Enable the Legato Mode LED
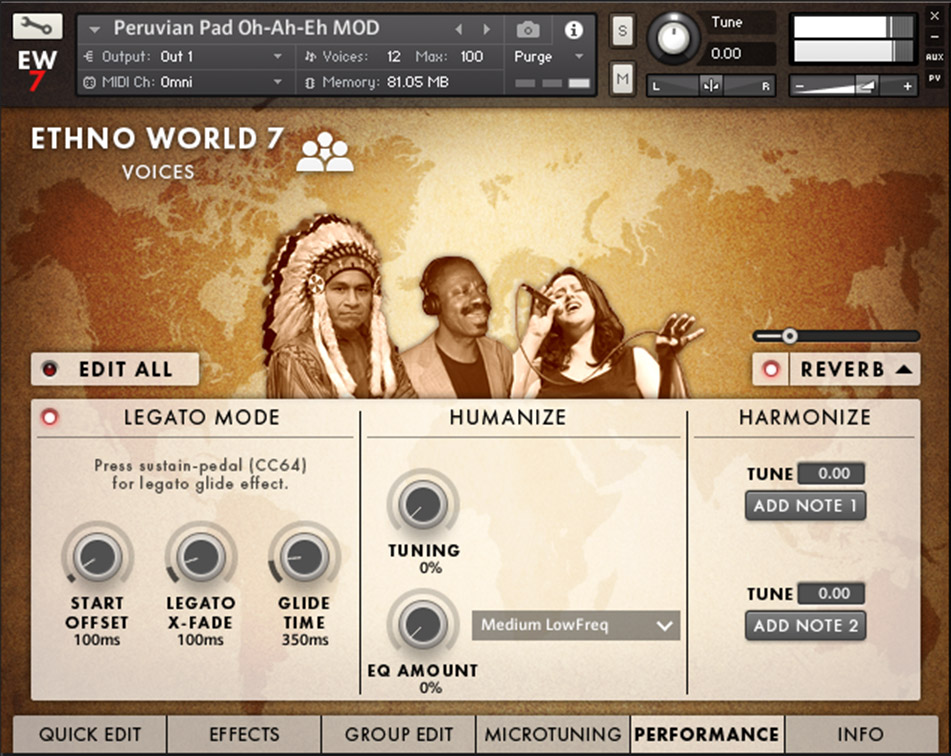Screen dimensions: 951x756 pos(50,417)
